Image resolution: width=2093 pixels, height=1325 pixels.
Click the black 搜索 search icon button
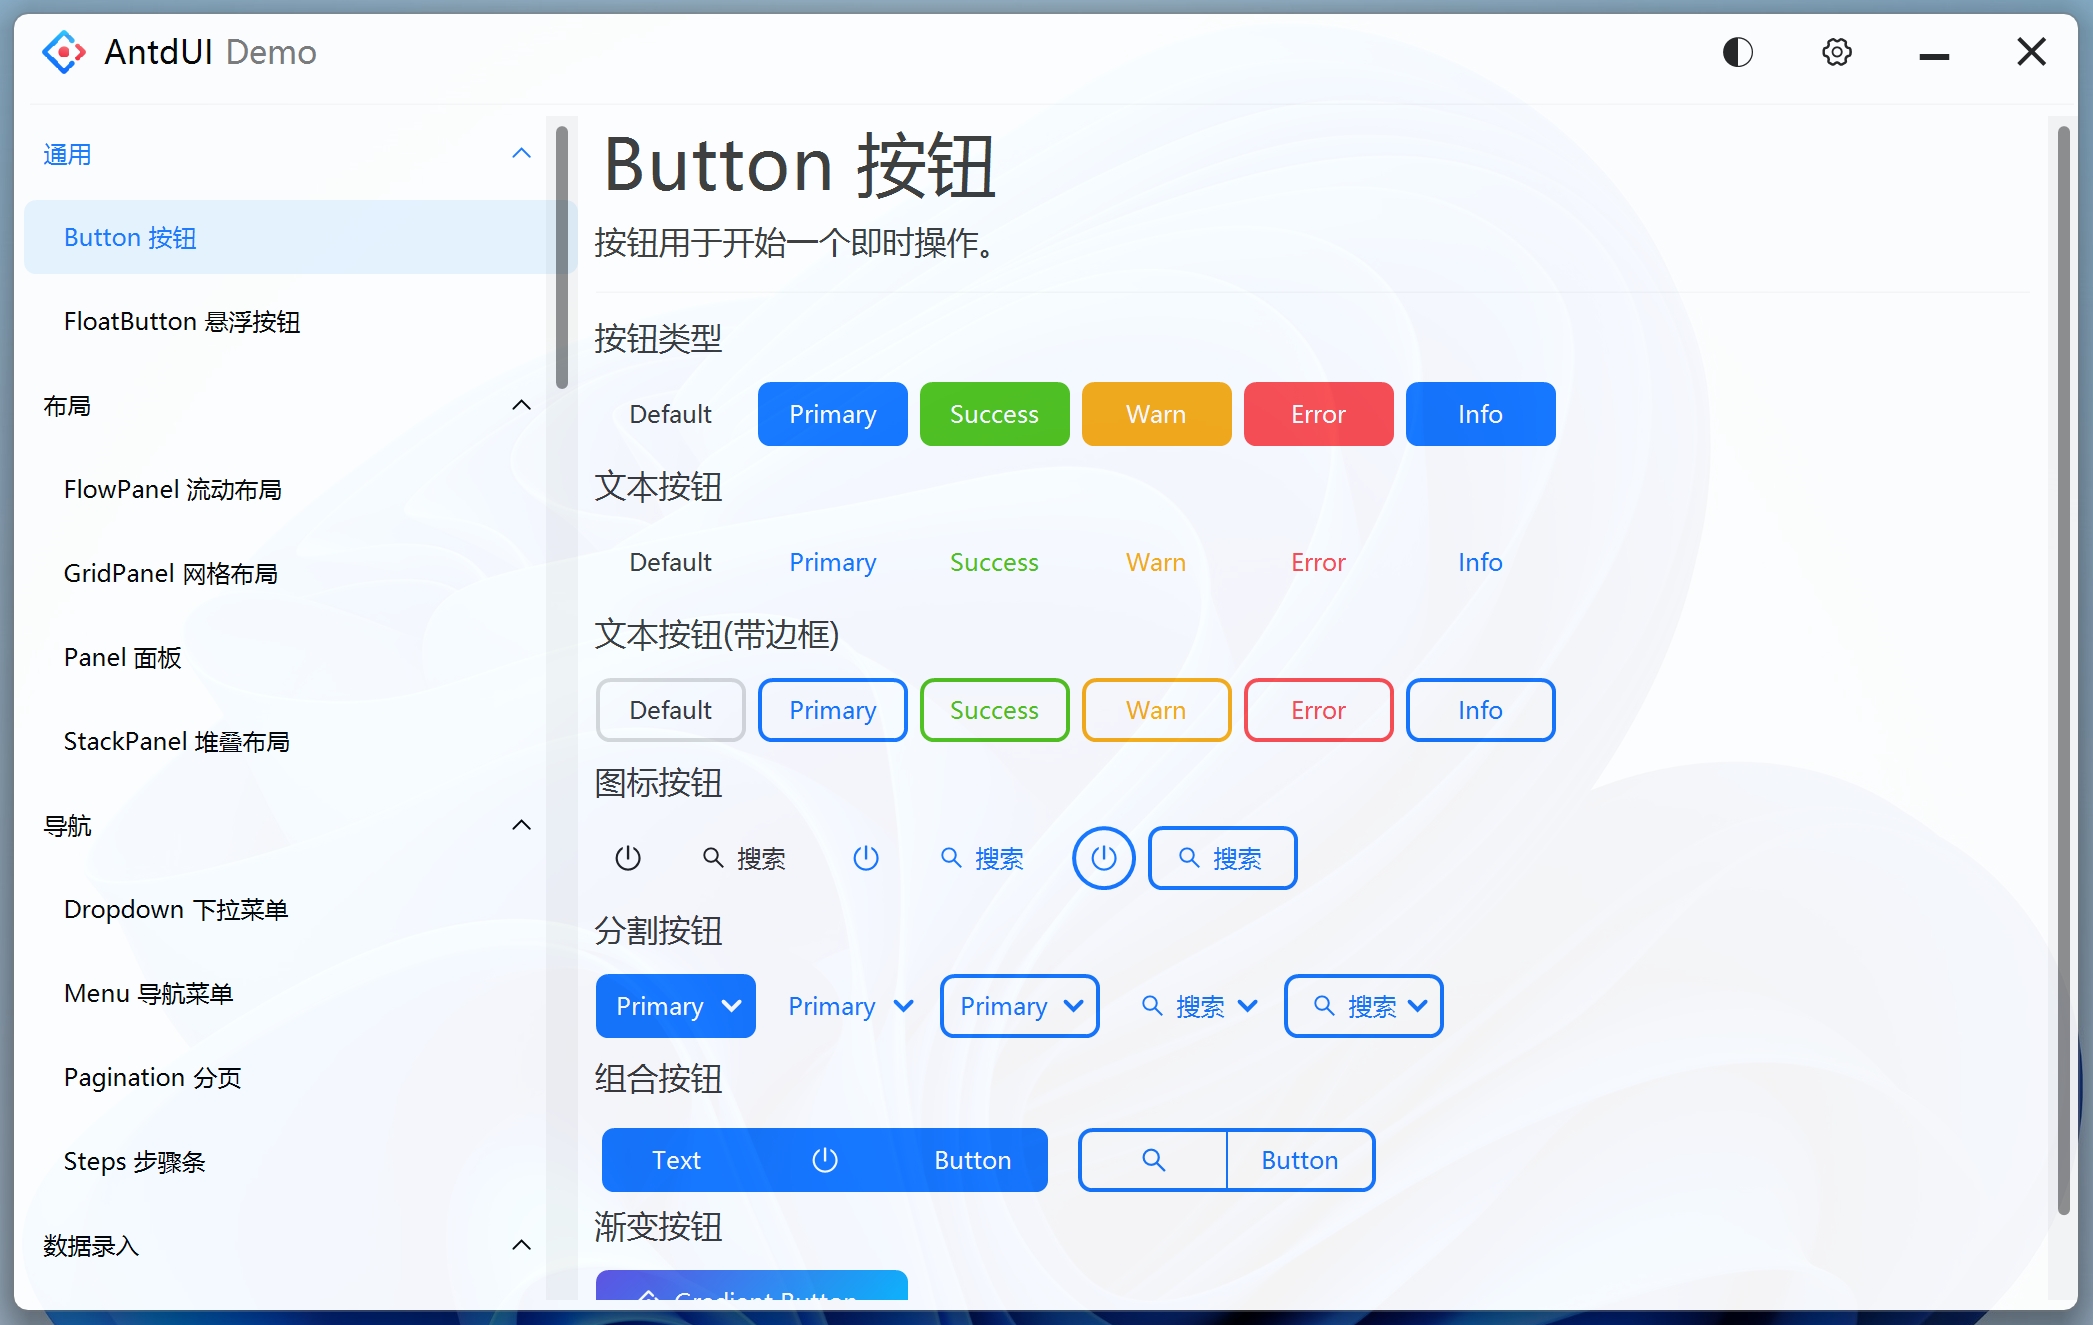pyautogui.click(x=744, y=858)
